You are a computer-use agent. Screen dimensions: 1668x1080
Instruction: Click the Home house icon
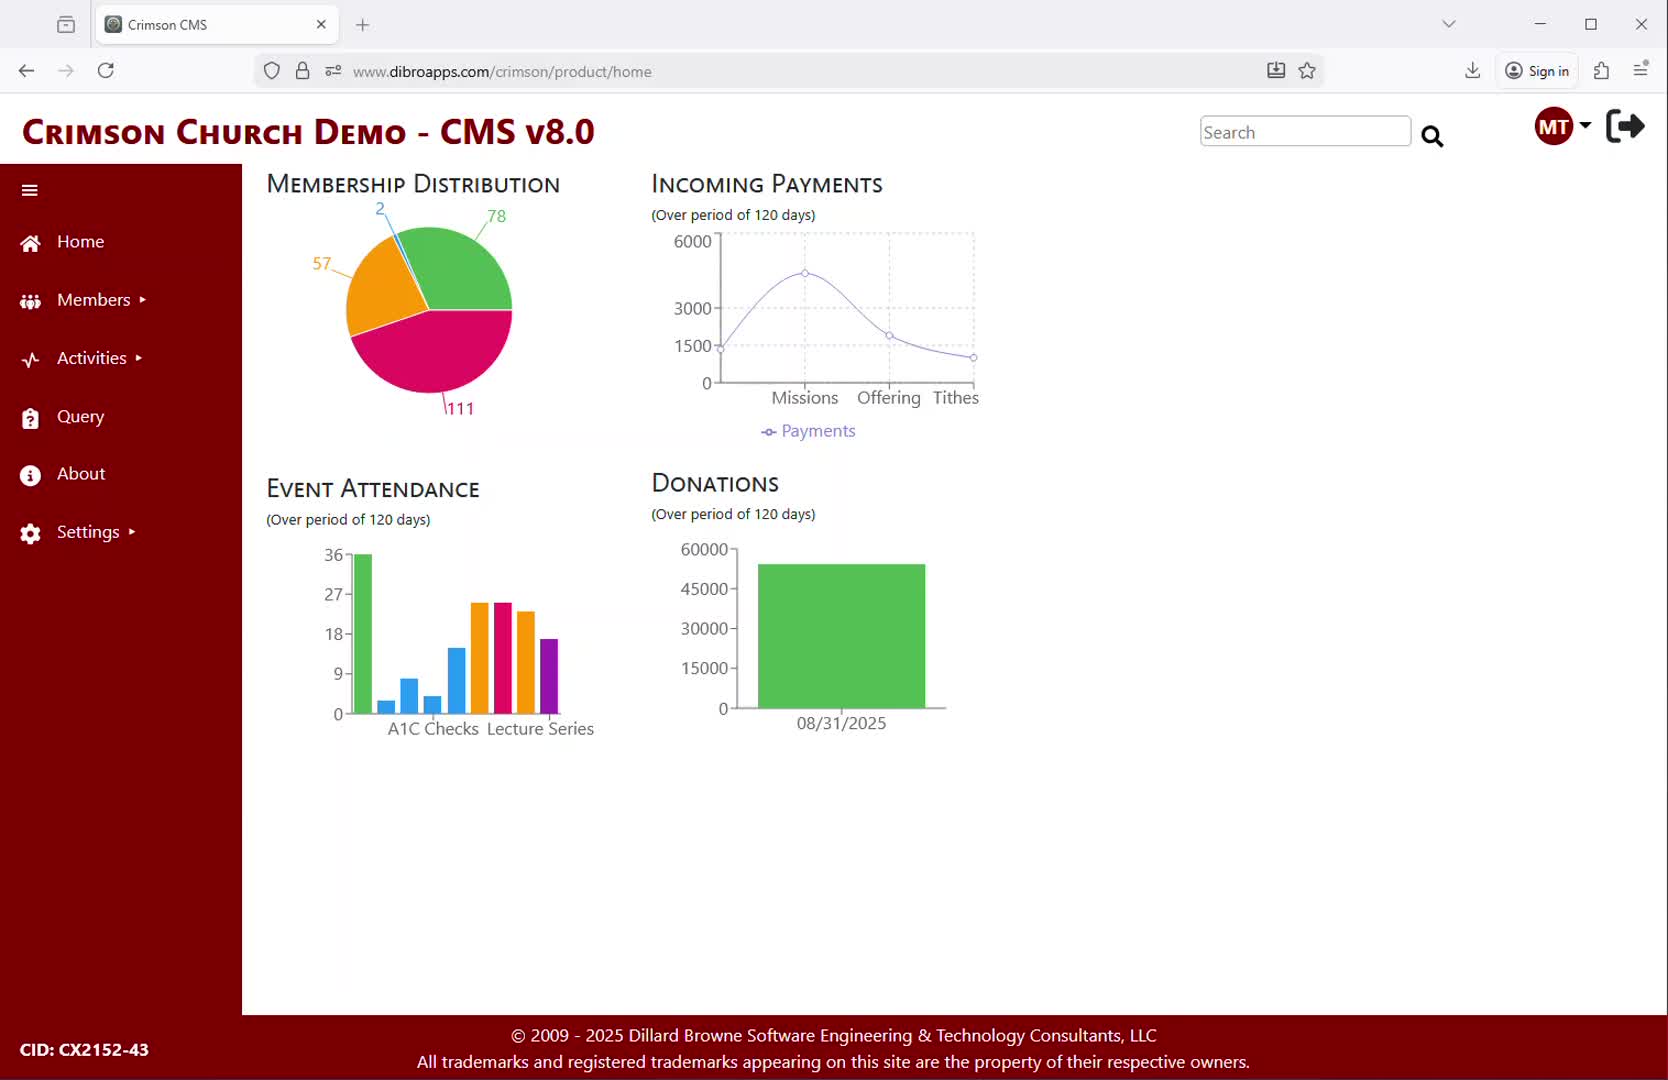pyautogui.click(x=30, y=243)
